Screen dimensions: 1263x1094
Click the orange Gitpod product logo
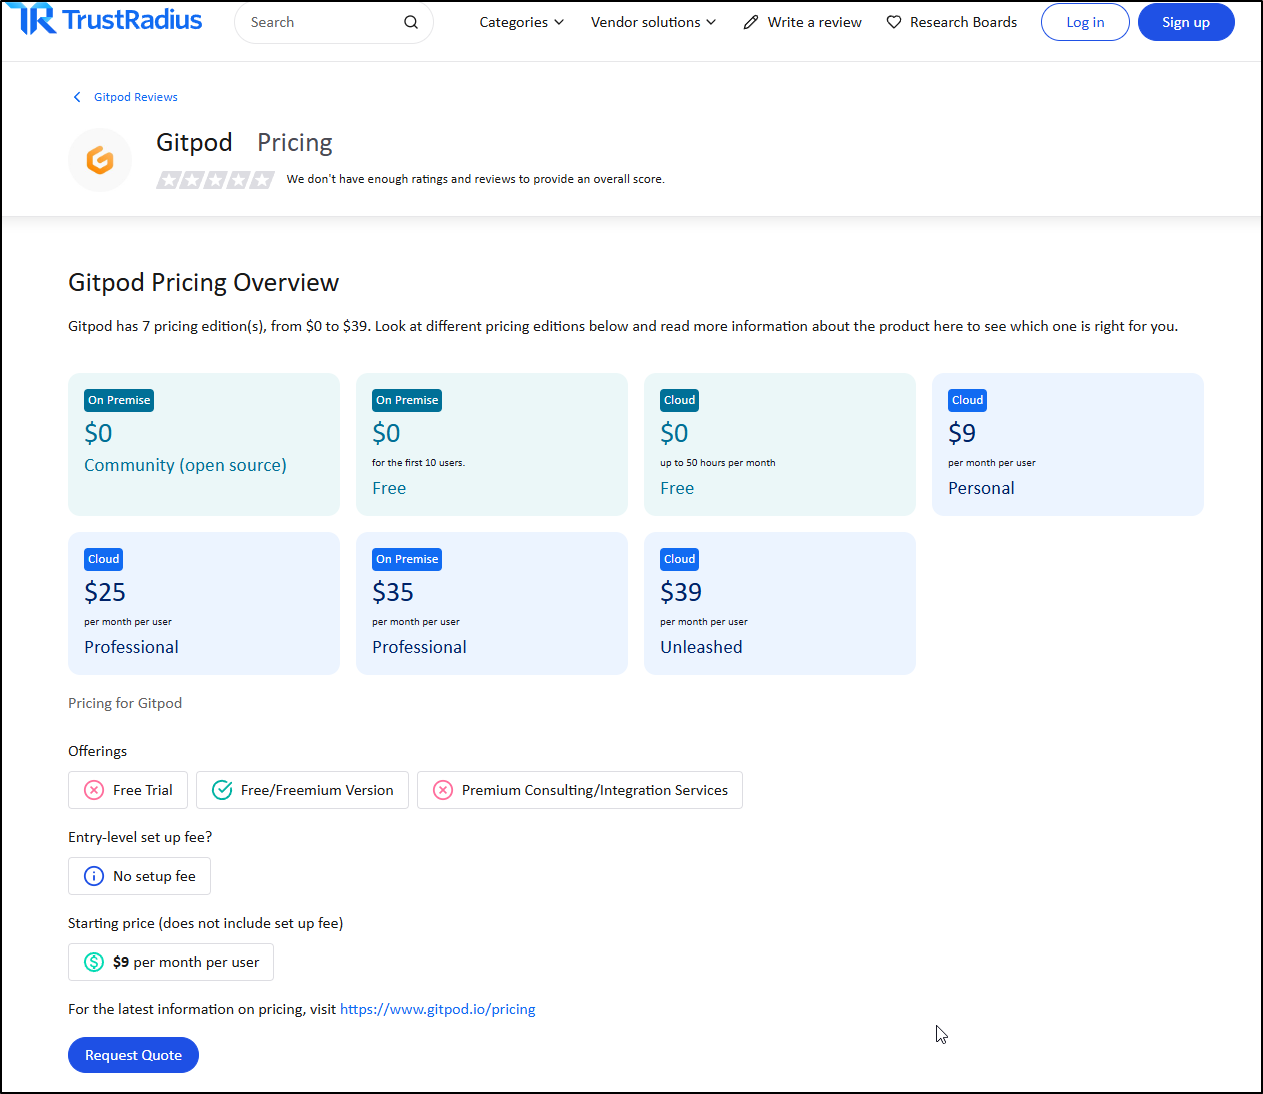point(100,160)
